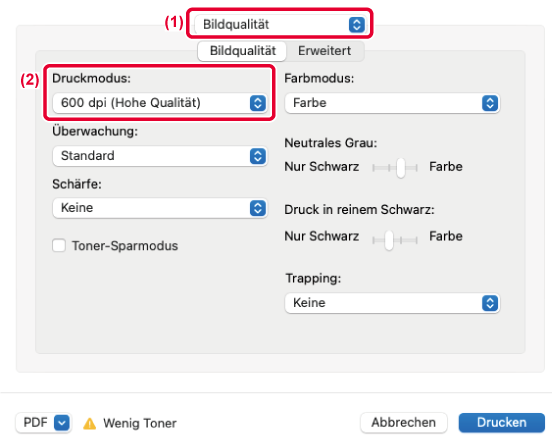Enable the Toner-Sparmodus checkbox
The image size is (552, 444).
[59, 245]
